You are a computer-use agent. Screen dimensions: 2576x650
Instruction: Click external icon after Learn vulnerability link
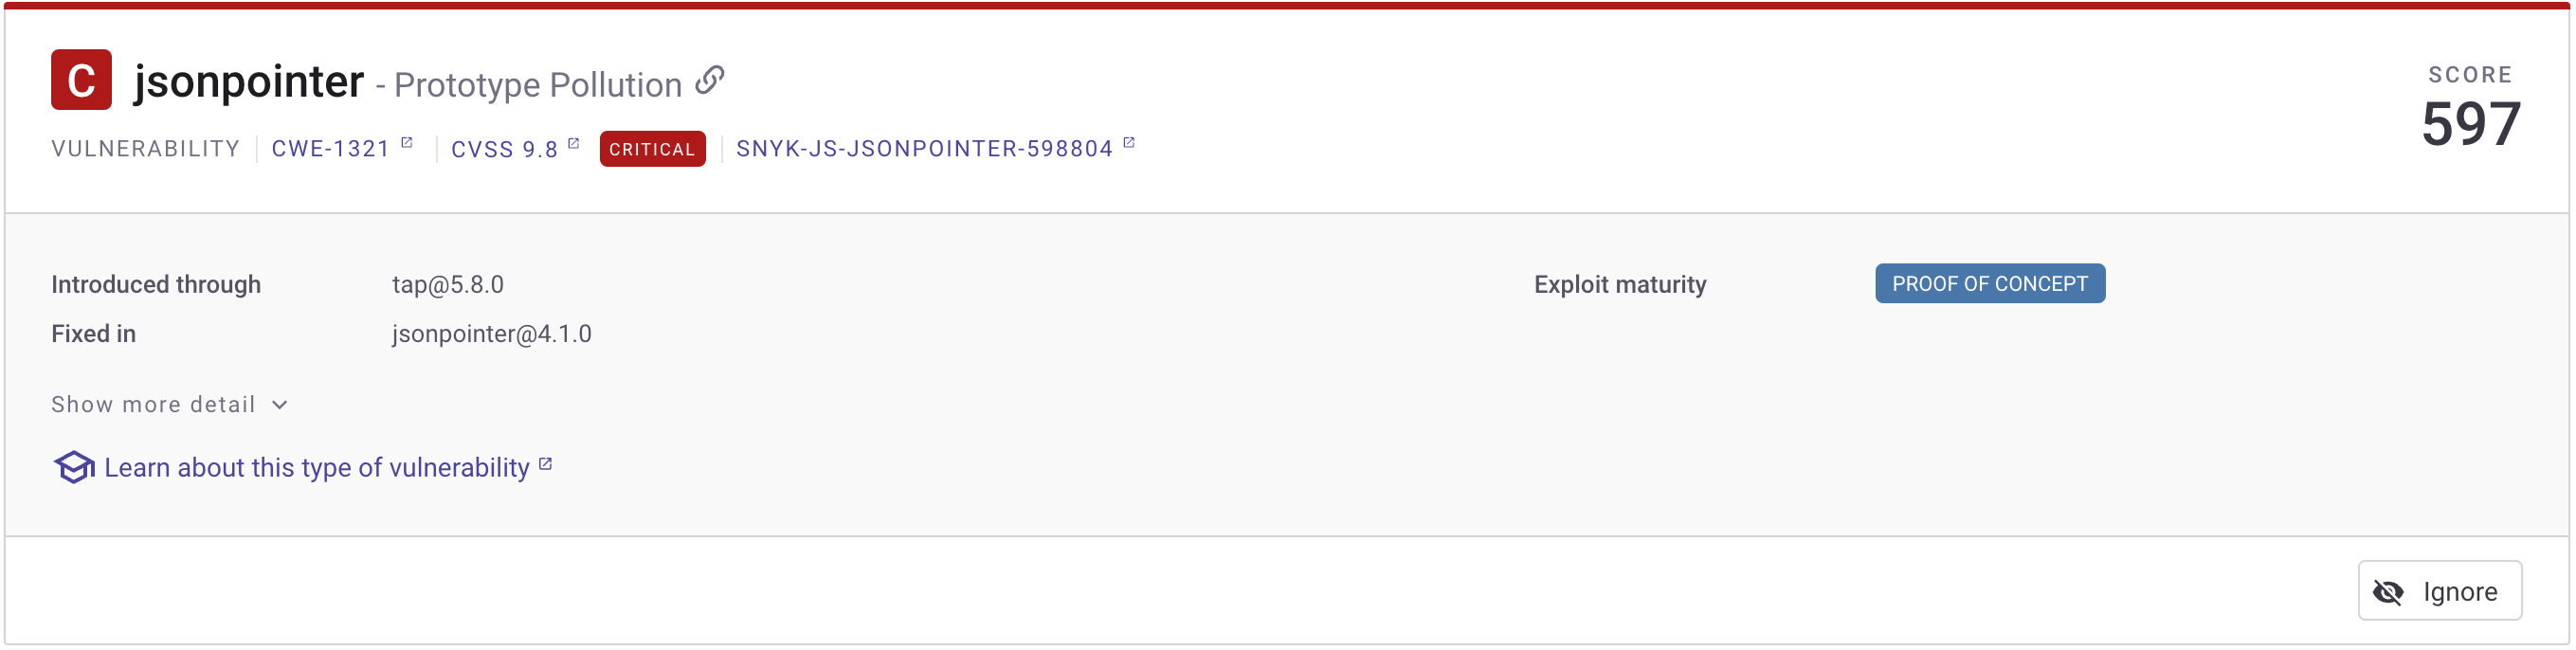[x=546, y=464]
